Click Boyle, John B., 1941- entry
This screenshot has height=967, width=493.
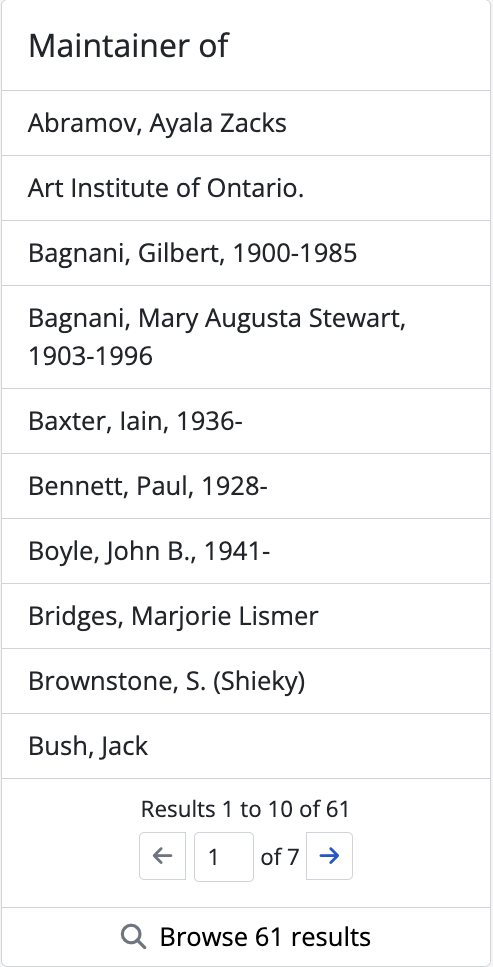pos(246,551)
